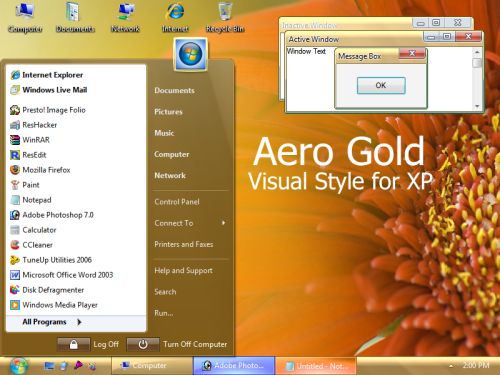500x375 pixels.
Task: Open Help and Support
Action: click(183, 270)
